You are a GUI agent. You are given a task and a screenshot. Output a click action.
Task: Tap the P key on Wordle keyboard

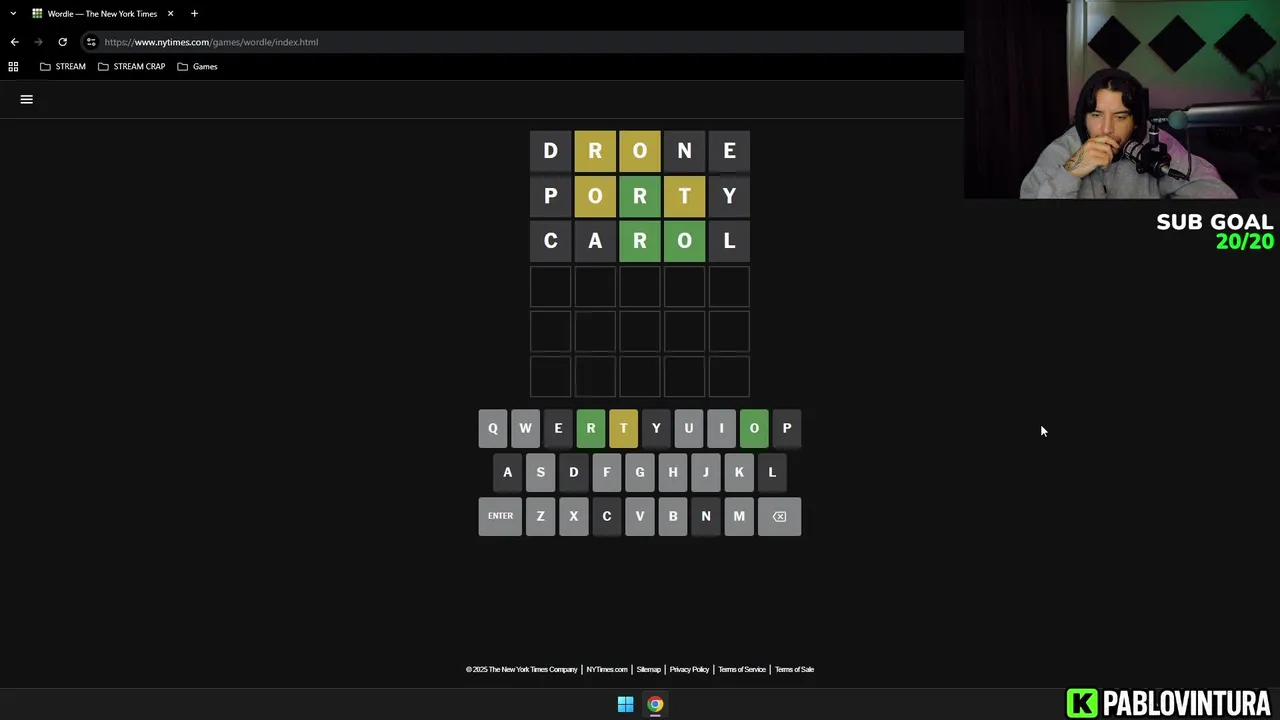(787, 428)
